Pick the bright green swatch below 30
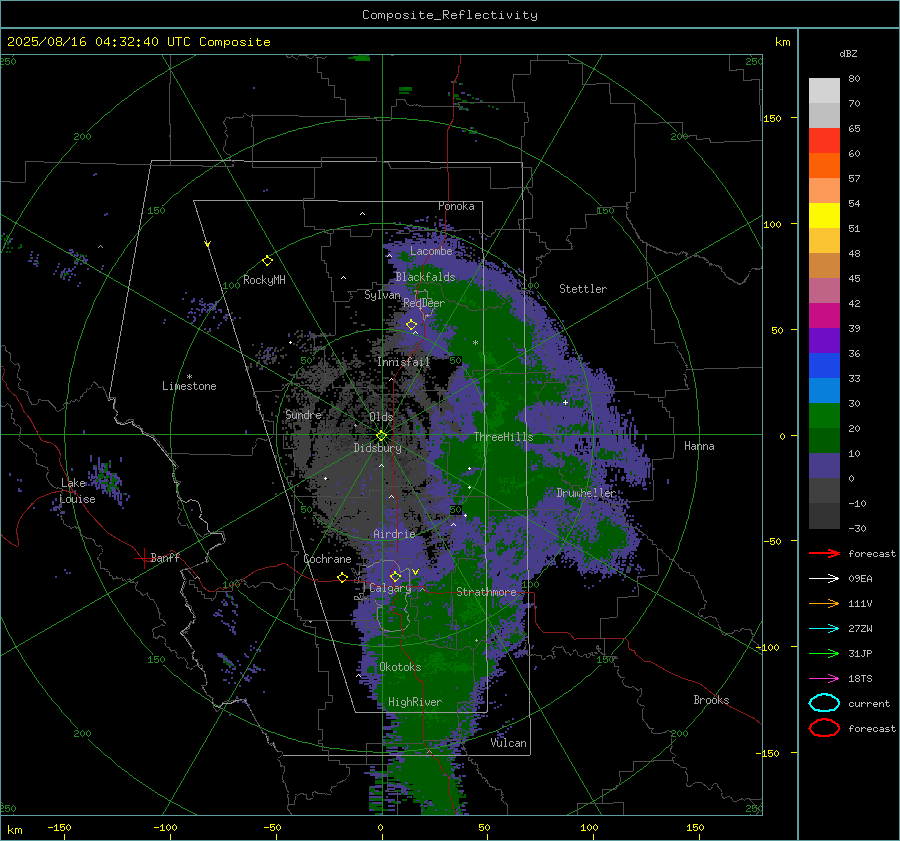Screen dimensions: 900x841 tap(824, 415)
